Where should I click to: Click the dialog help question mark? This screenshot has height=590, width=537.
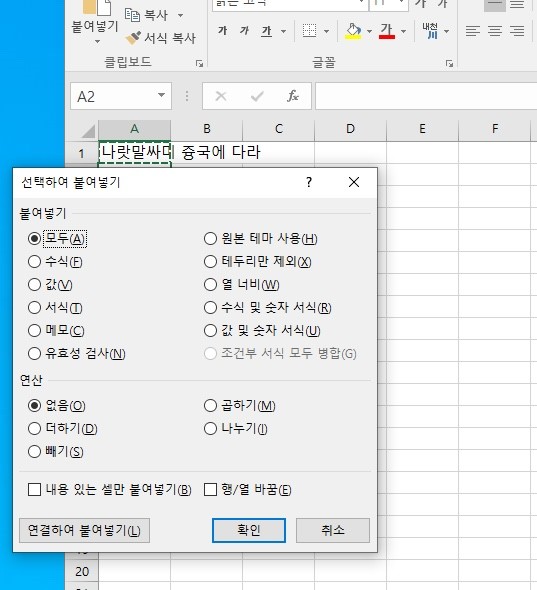tap(309, 182)
